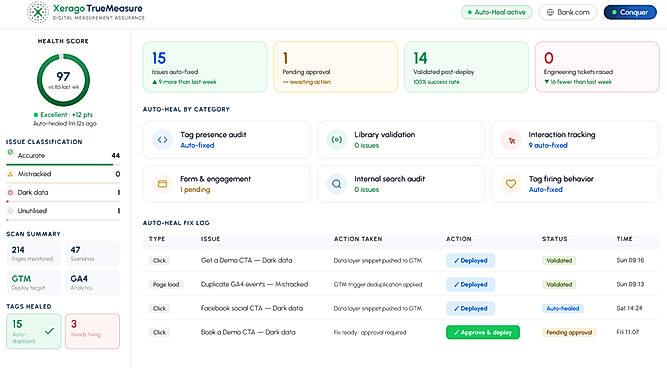Select the 1 Pending approval card

[x=336, y=67]
